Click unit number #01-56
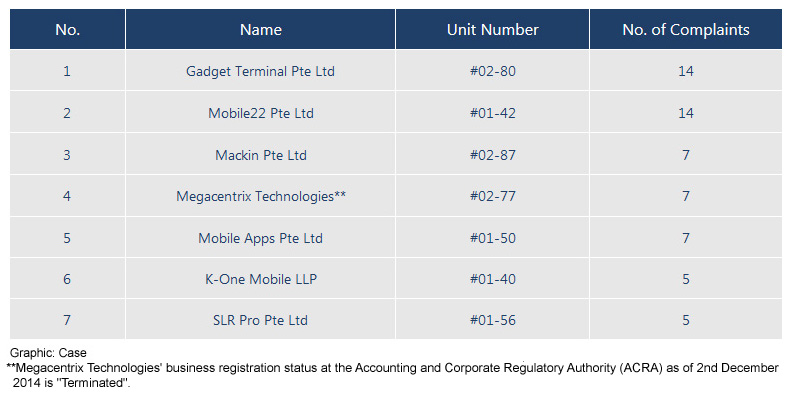This screenshot has width=791, height=396. (493, 320)
